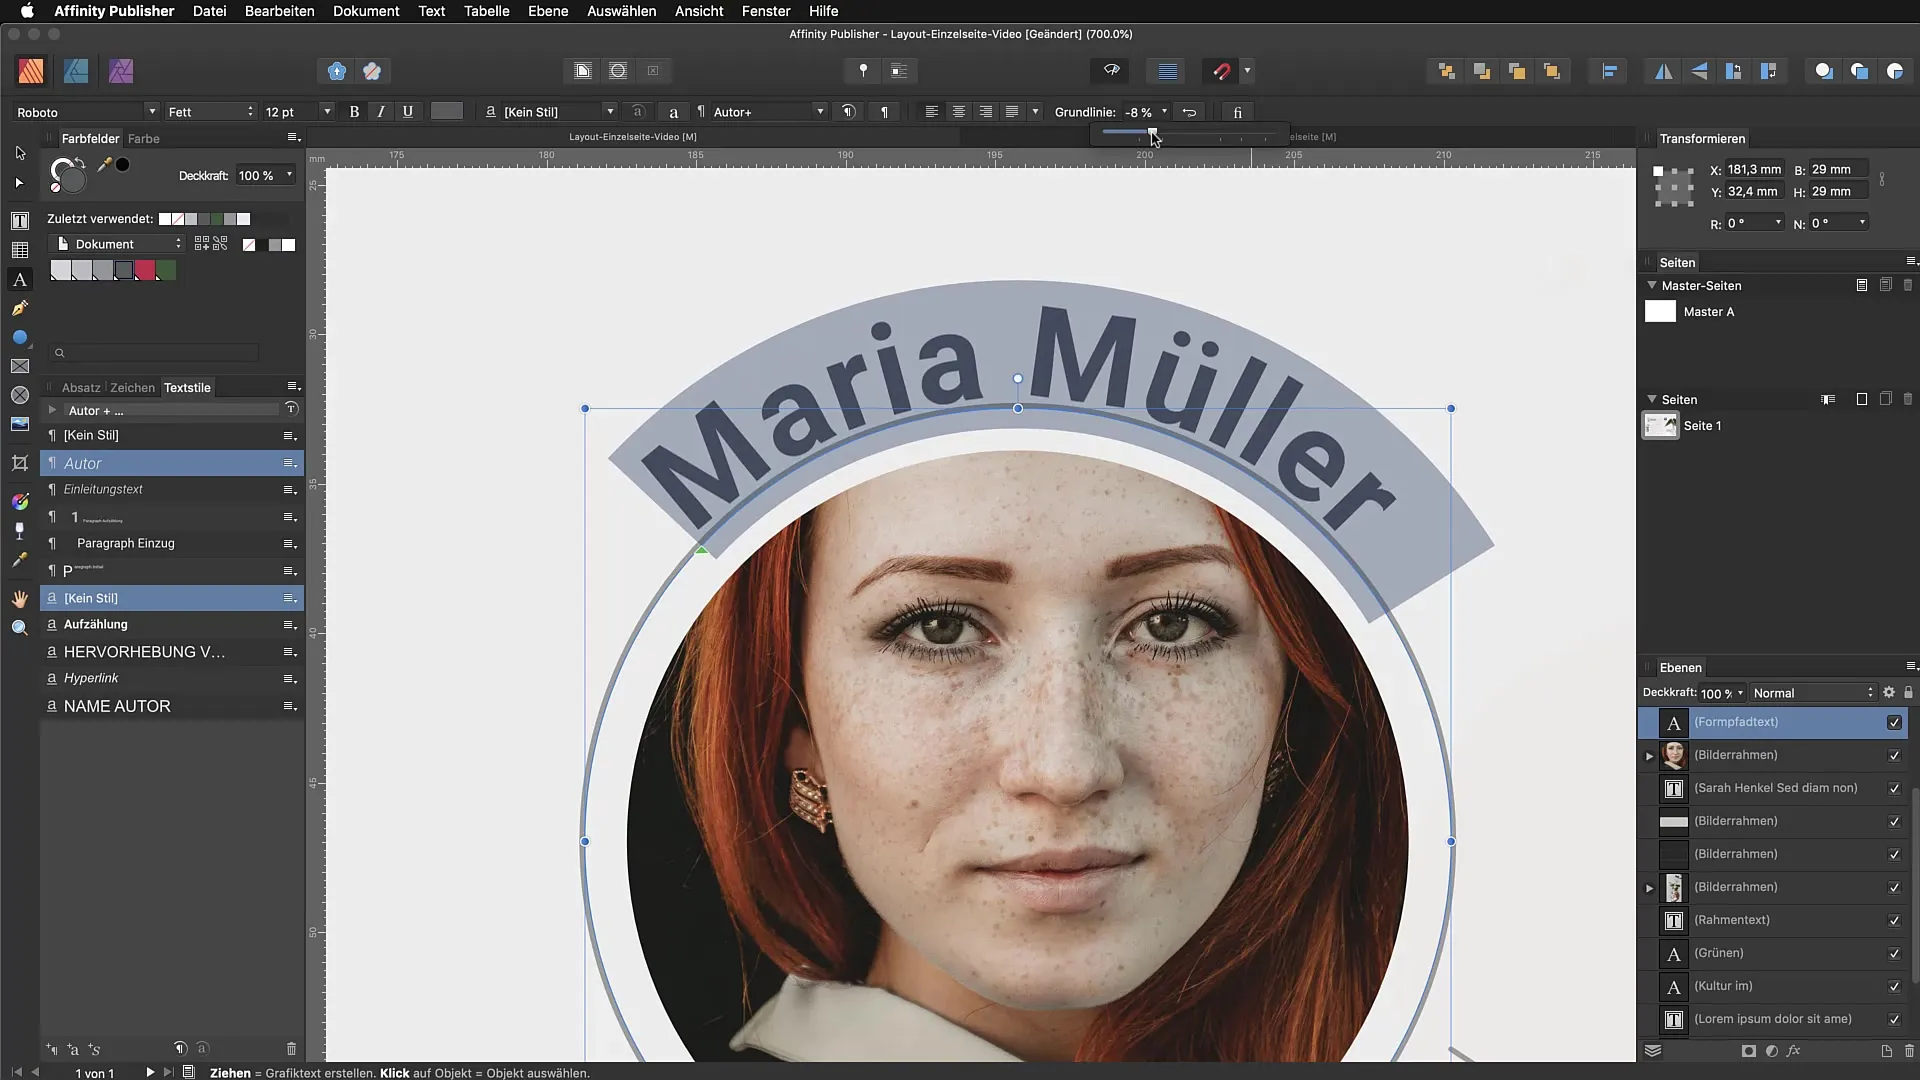Click the Grundlinie baseline slider handle

1152,132
